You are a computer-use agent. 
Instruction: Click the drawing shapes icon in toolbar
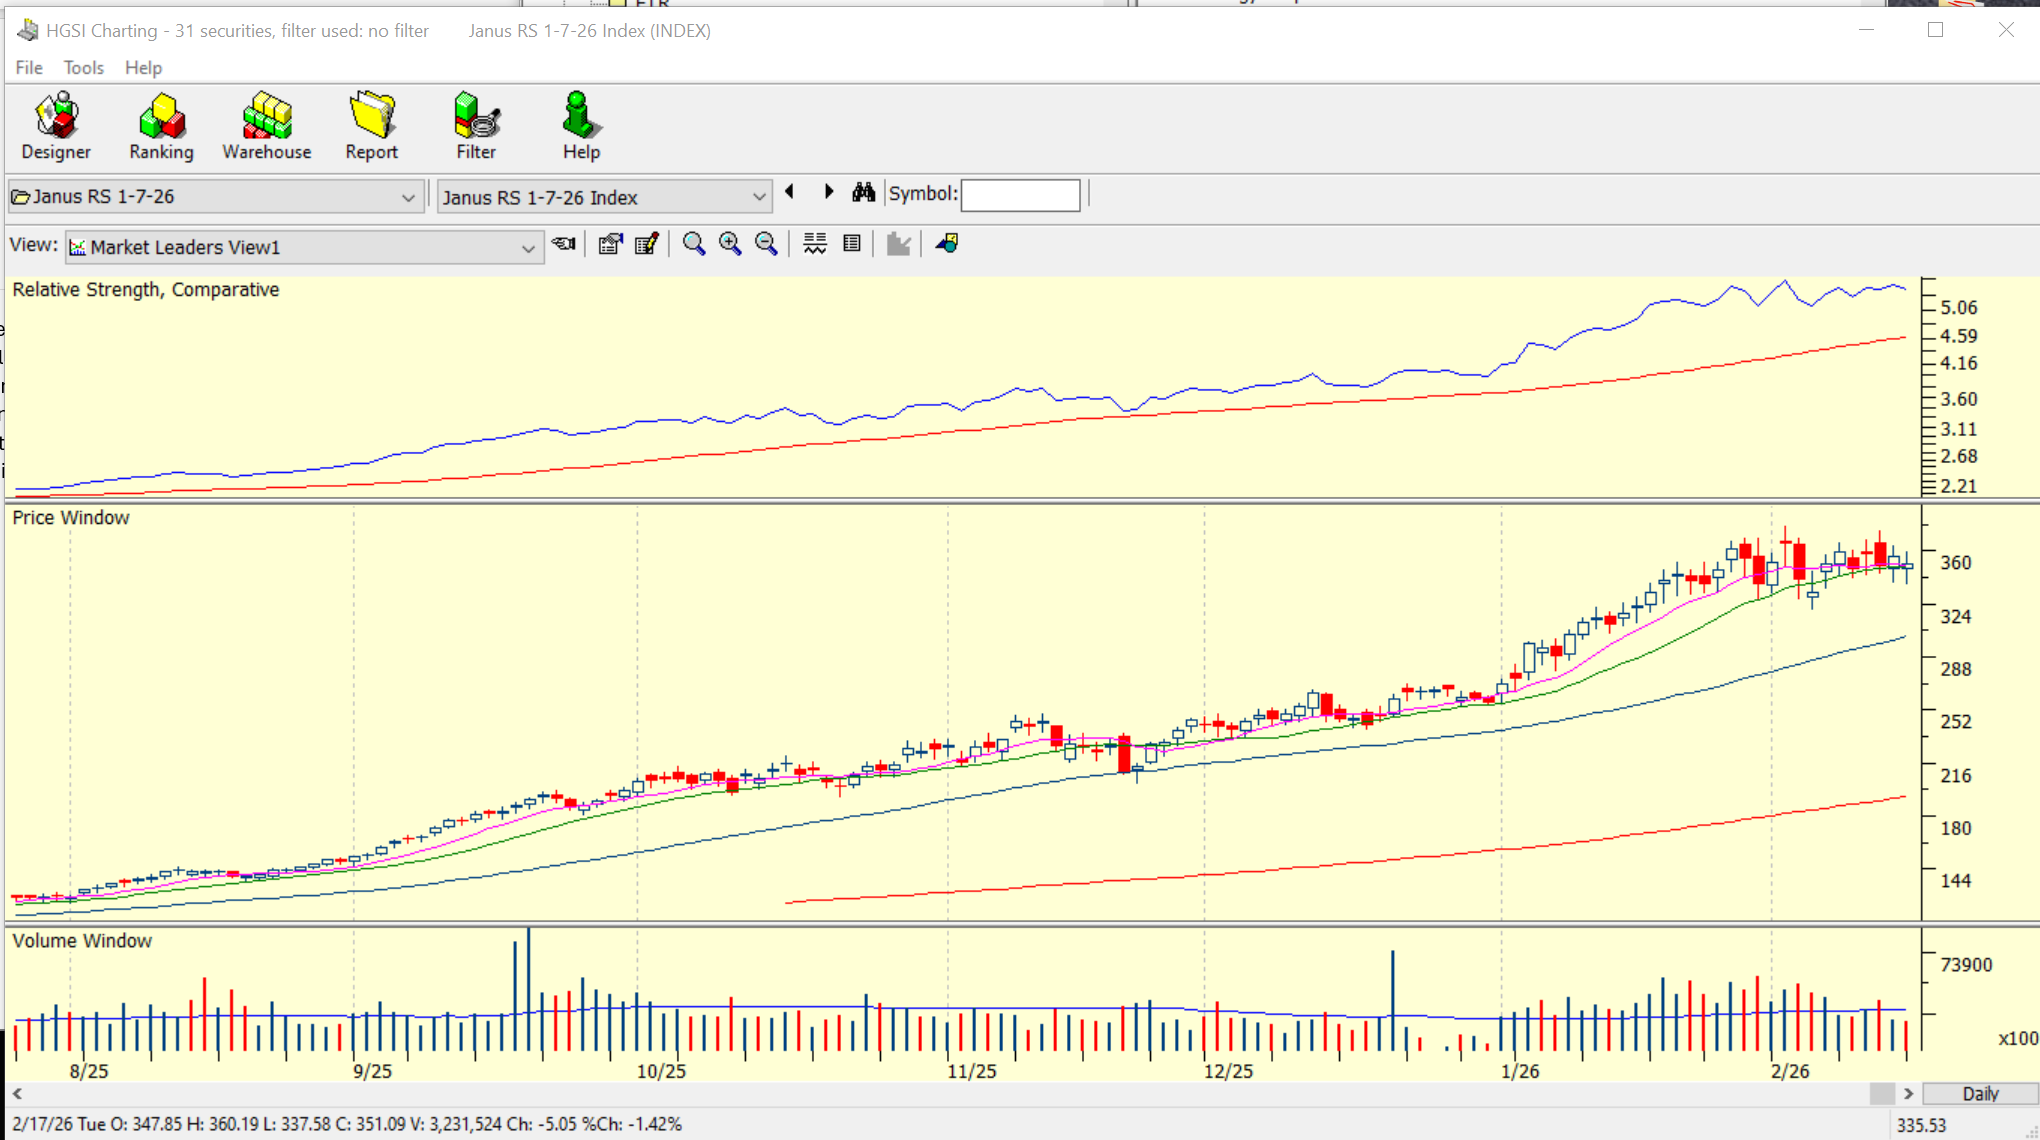[947, 244]
